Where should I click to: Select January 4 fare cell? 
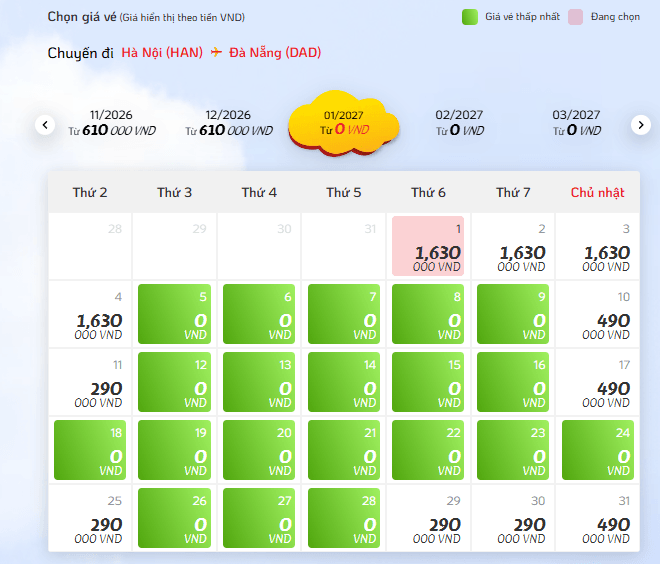(90, 314)
